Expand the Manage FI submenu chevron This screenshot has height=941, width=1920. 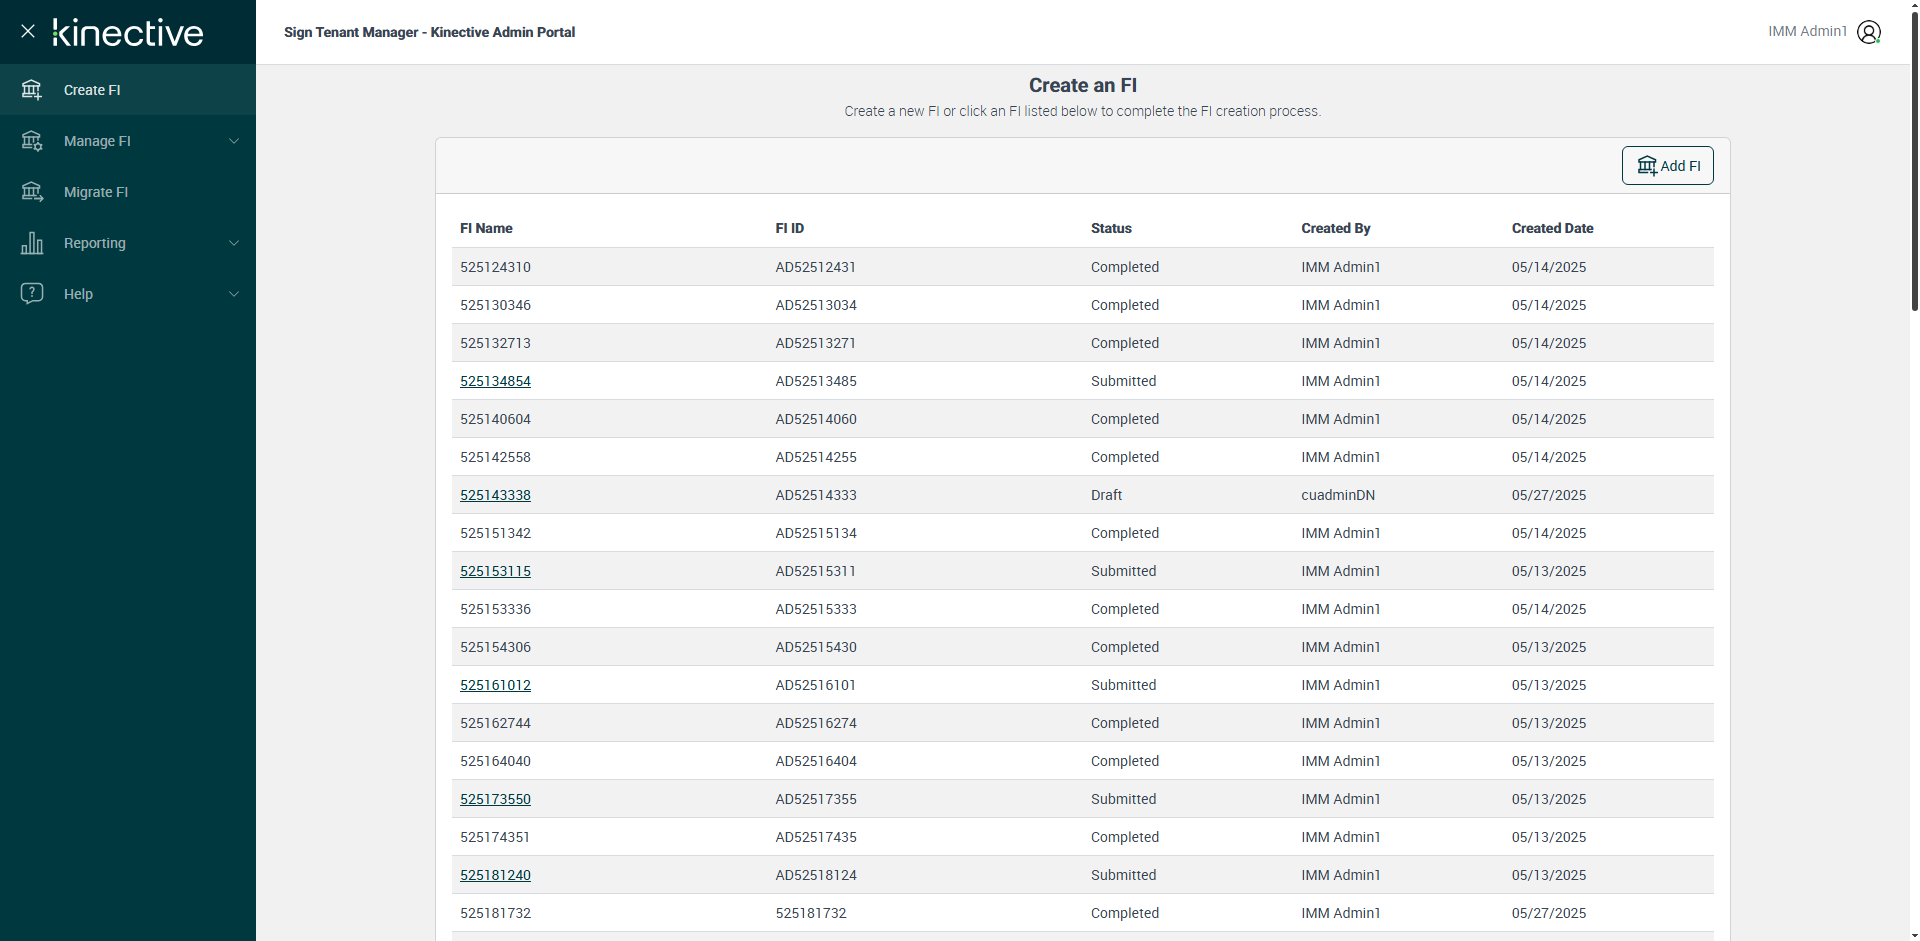[x=234, y=141]
